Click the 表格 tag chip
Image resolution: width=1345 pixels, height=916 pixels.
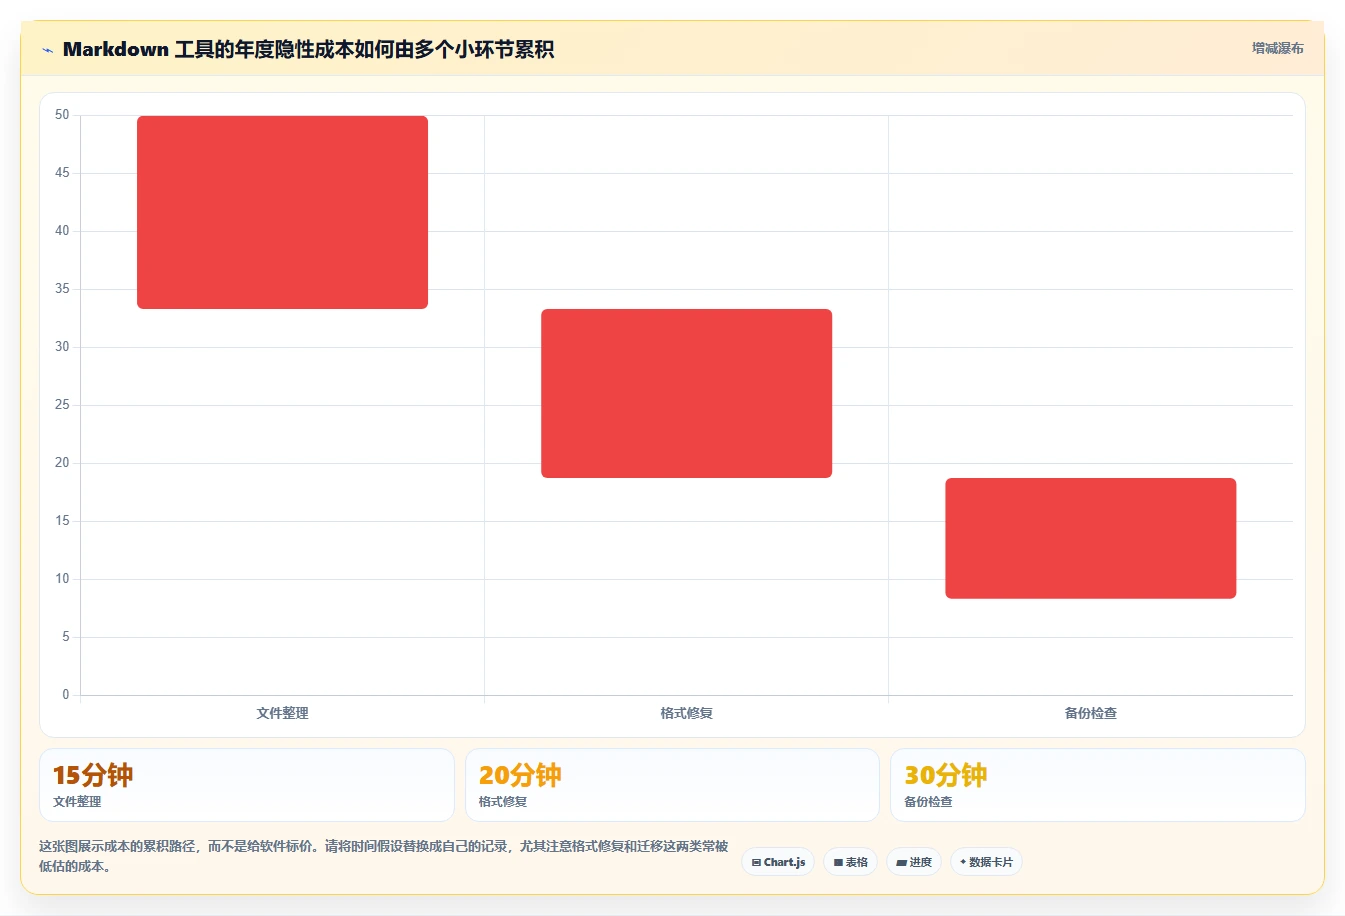point(850,862)
